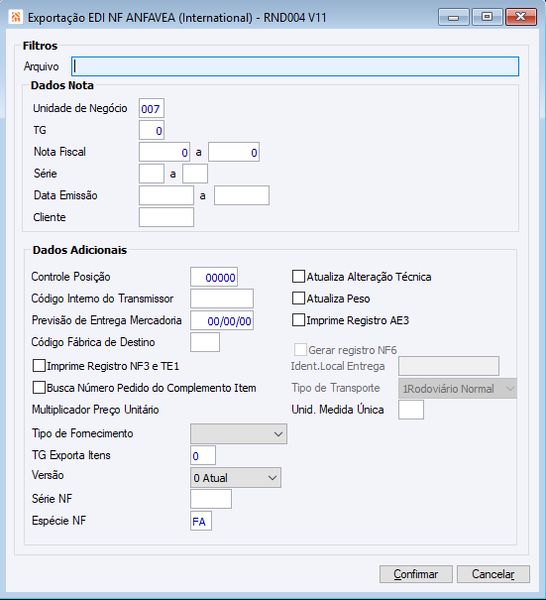The image size is (546, 600).
Task: Expand the Versão dropdown showing 0 Atual
Action: point(236,478)
